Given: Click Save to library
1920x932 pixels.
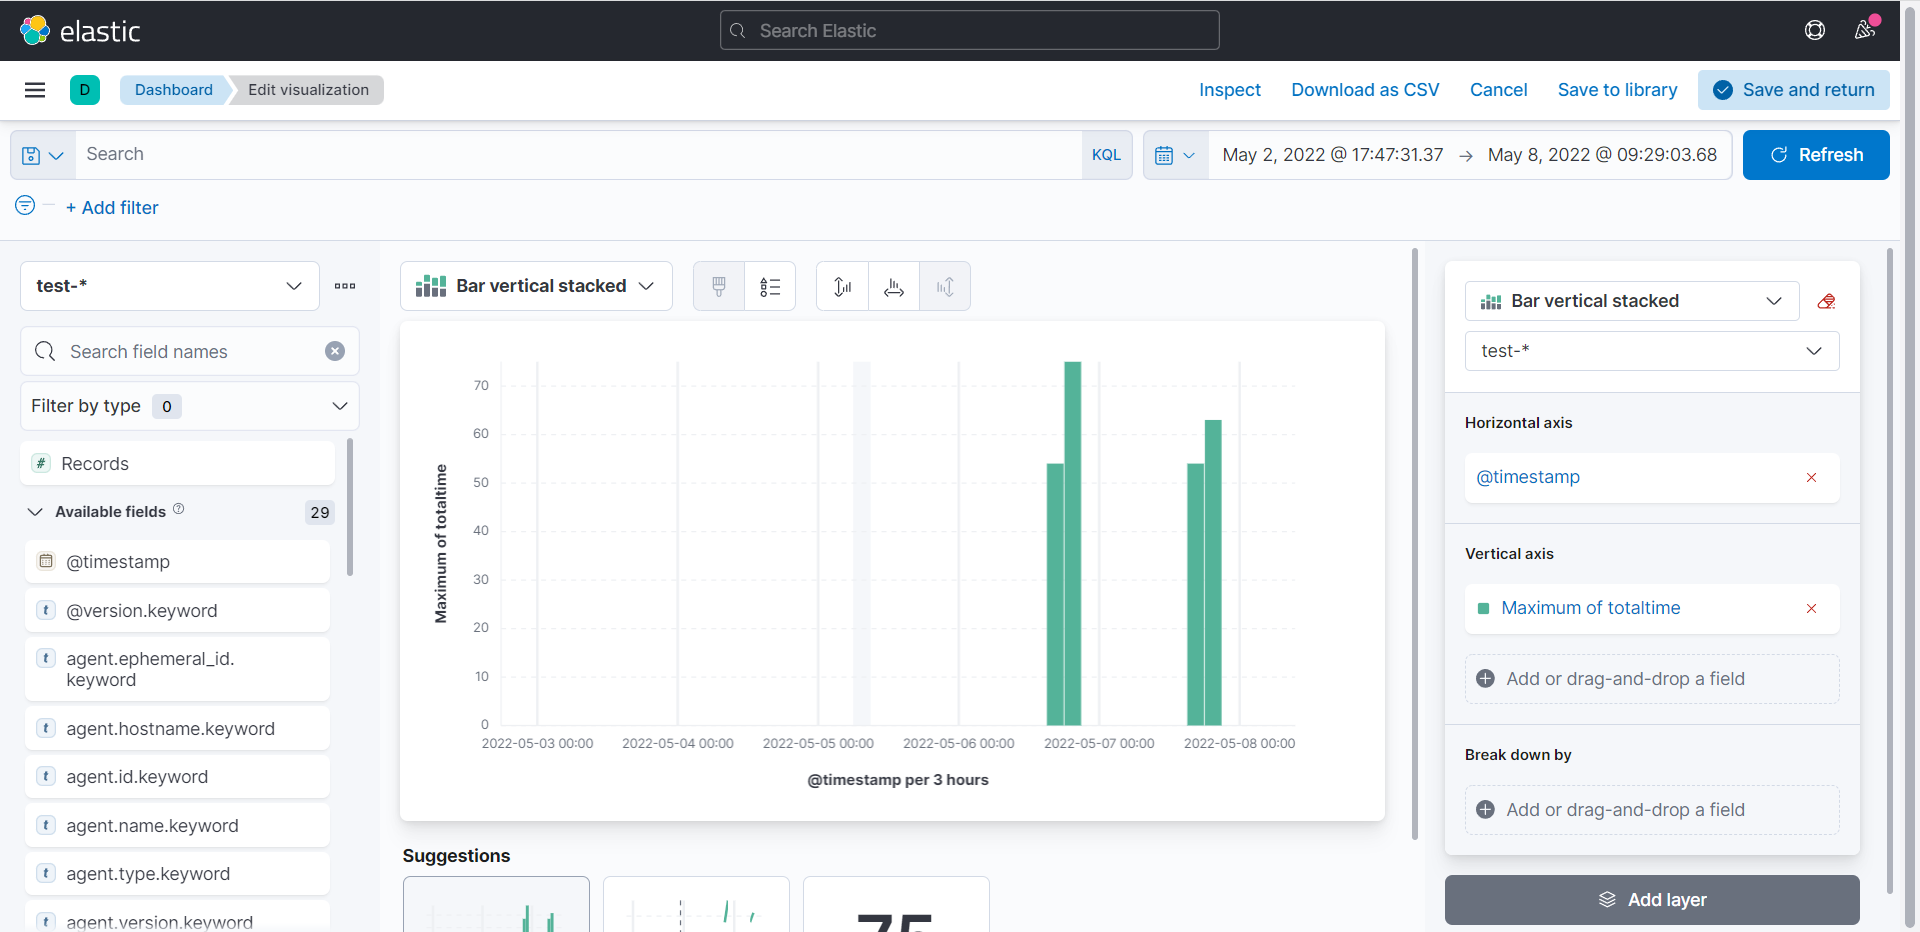Looking at the screenshot, I should (x=1617, y=90).
